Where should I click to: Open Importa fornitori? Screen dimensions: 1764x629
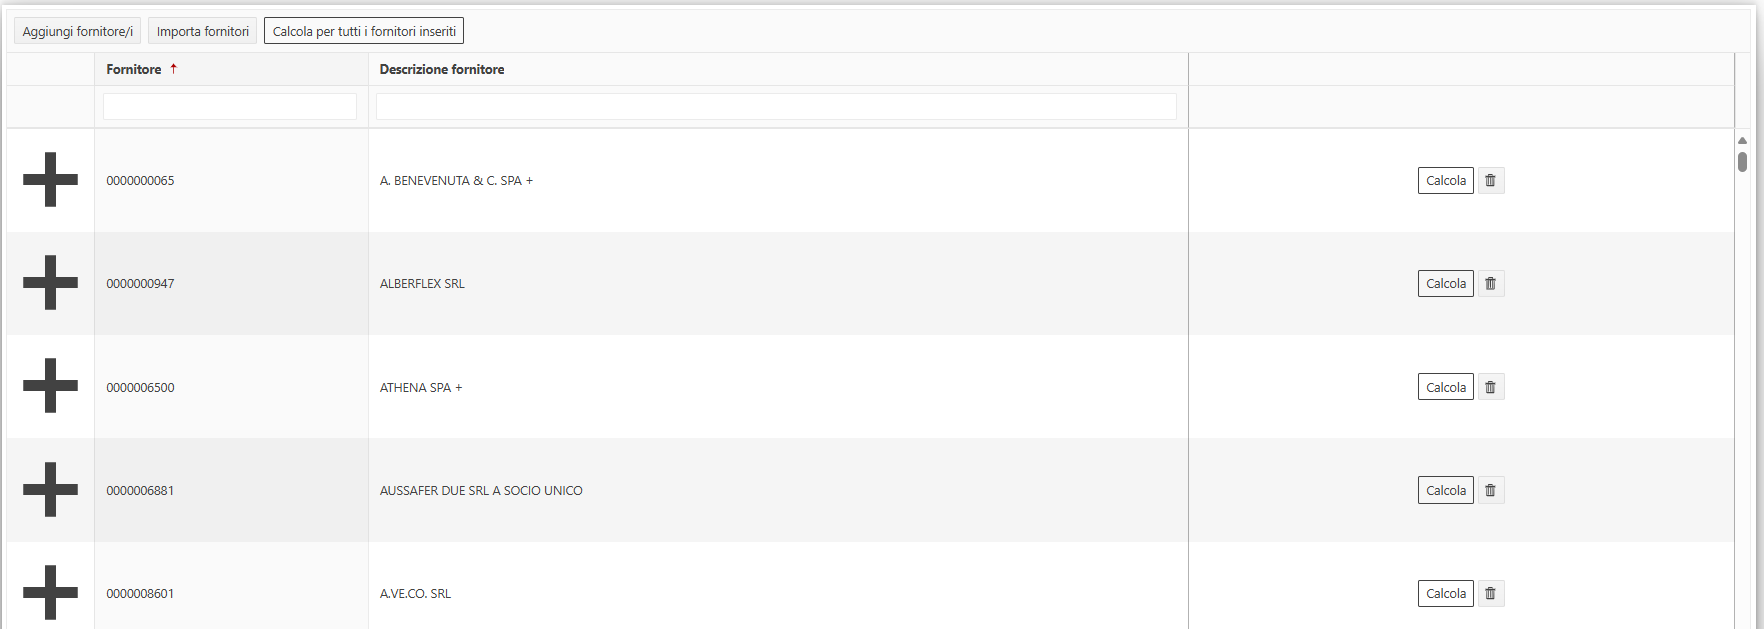(202, 31)
